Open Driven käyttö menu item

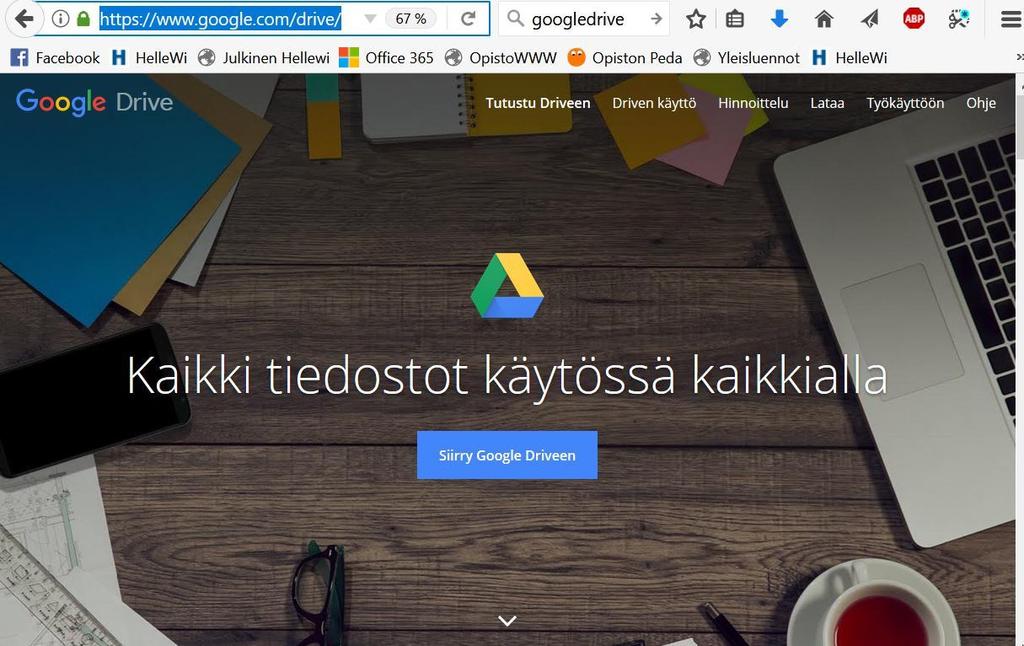(654, 103)
